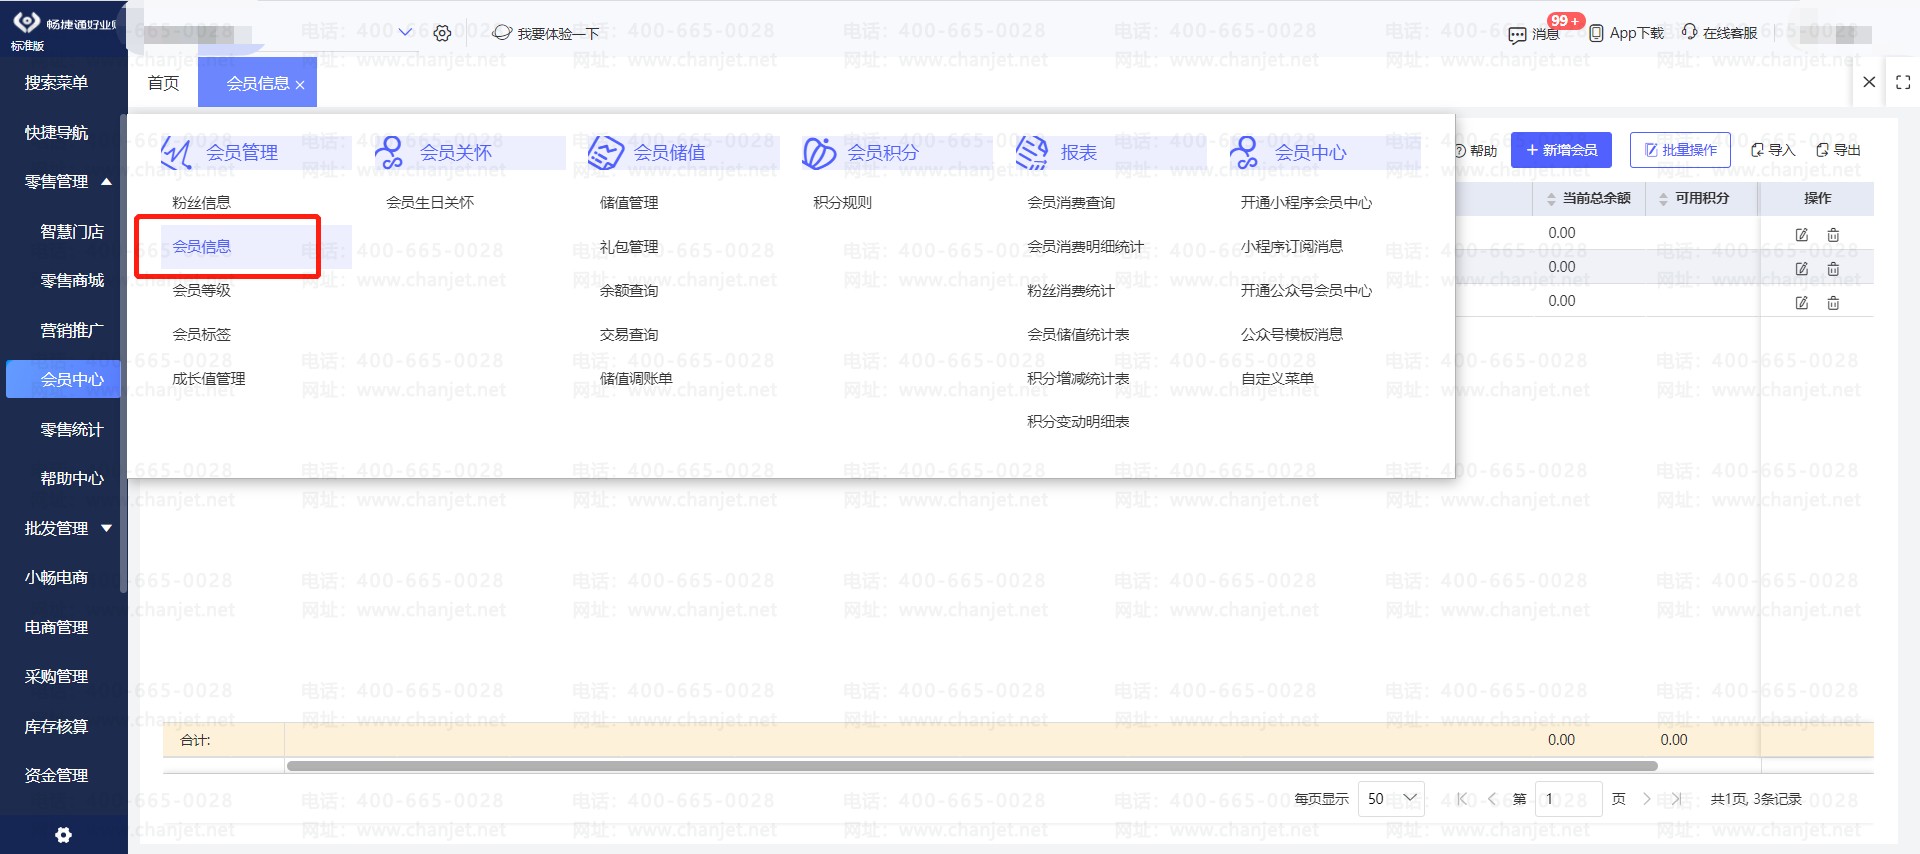Sort by 可用积分 column
This screenshot has height=854, width=1920.
(x=1663, y=199)
